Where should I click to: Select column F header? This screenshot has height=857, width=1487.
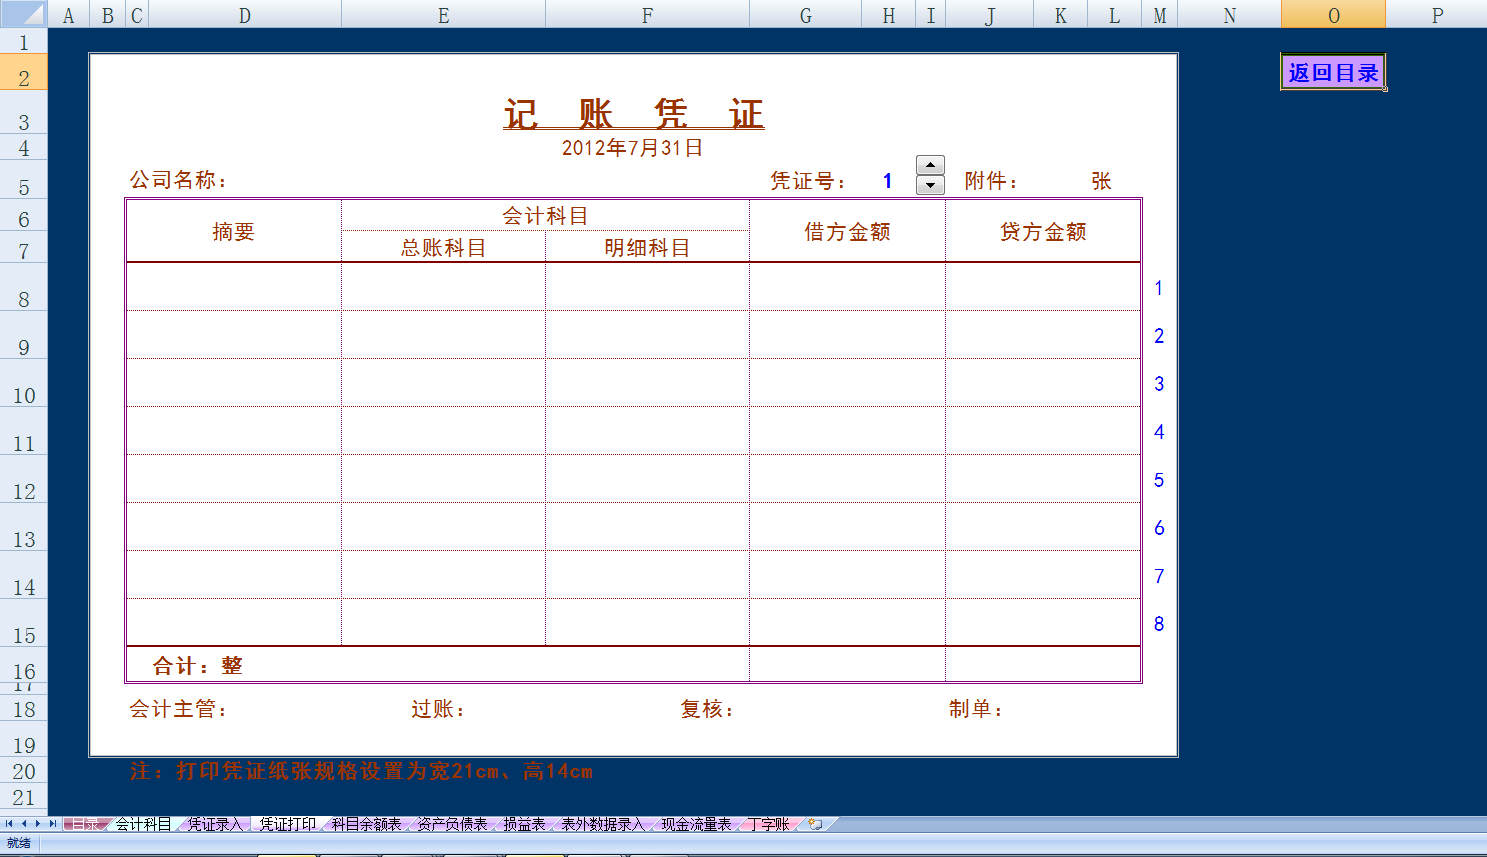647,14
